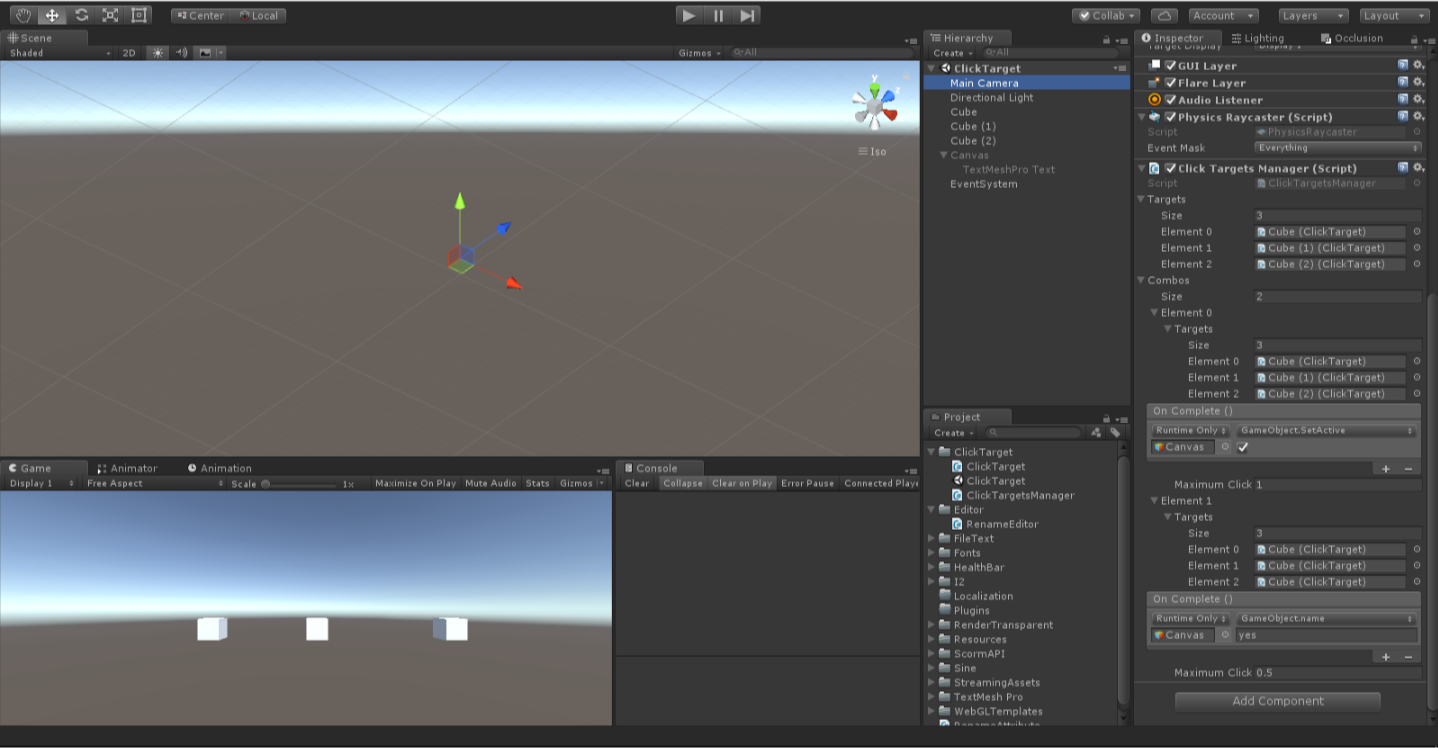The height and width of the screenshot is (748, 1438).
Task: Toggle the Audio Listener checkbox
Action: point(1170,100)
